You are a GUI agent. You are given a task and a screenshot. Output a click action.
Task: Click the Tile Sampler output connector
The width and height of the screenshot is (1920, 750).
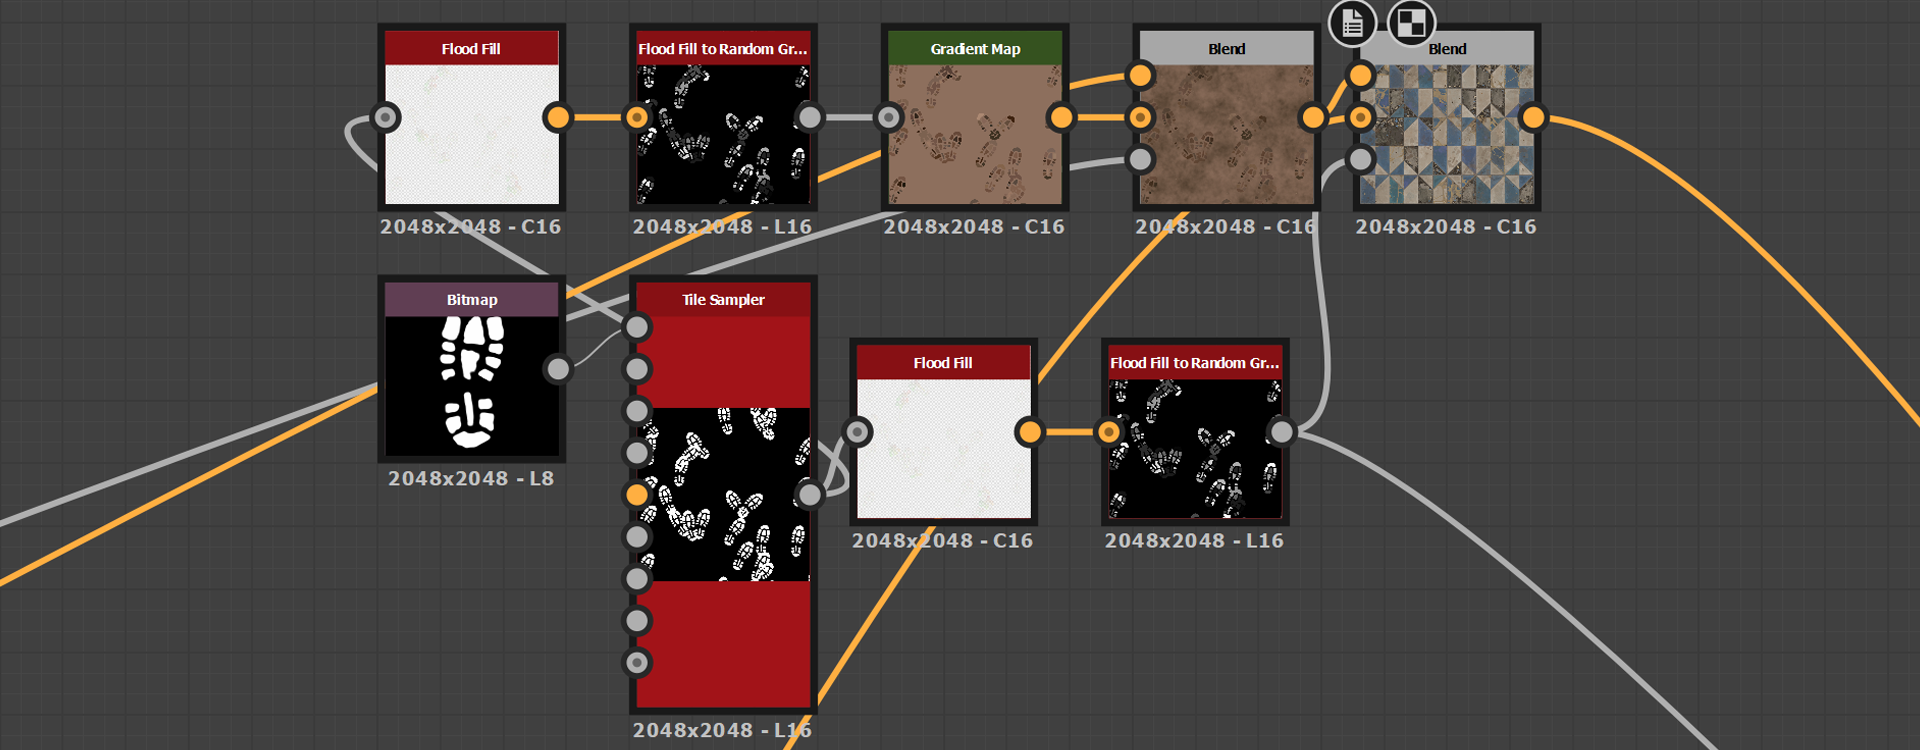tap(810, 494)
